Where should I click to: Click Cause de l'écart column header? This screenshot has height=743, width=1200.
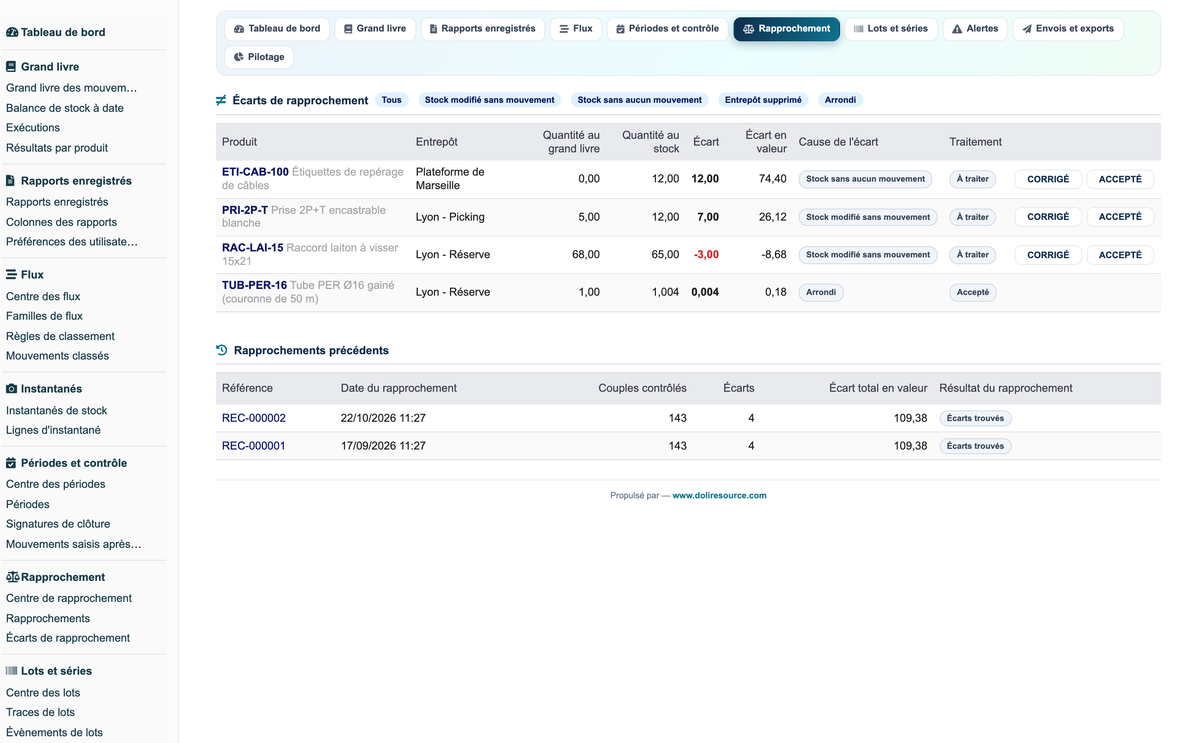pyautogui.click(x=838, y=142)
